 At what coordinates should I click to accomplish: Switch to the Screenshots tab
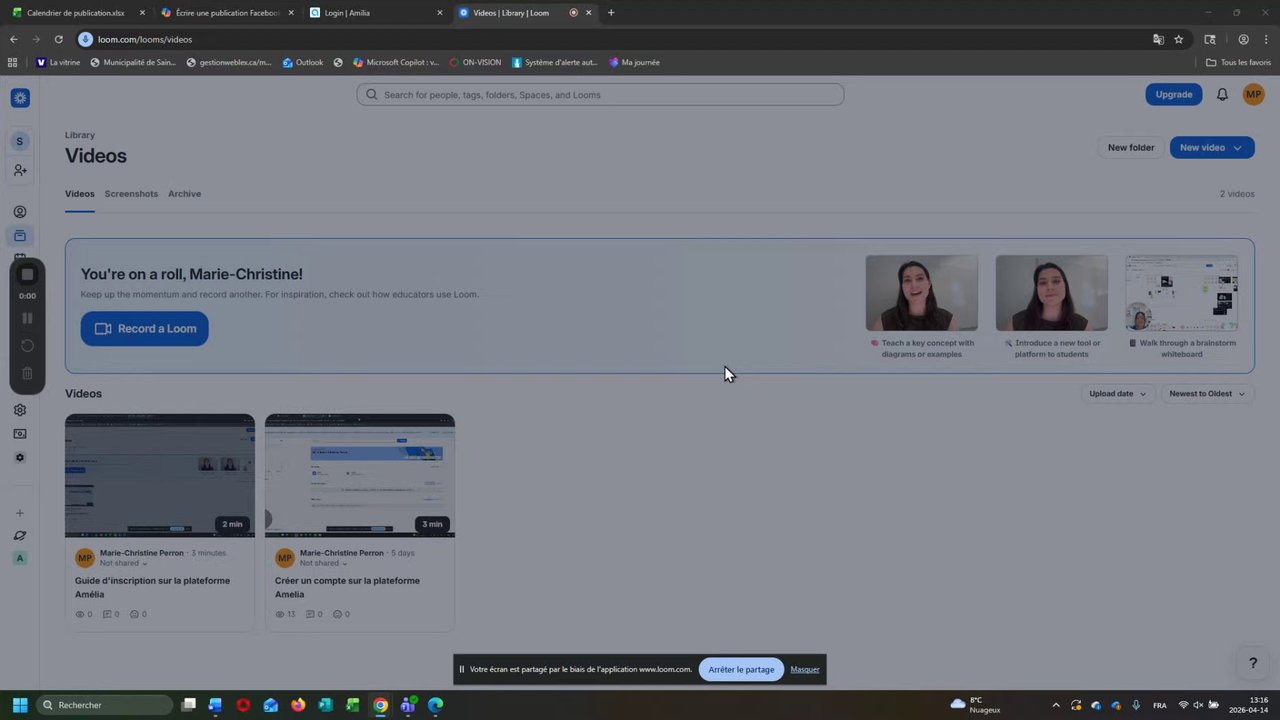click(131, 194)
